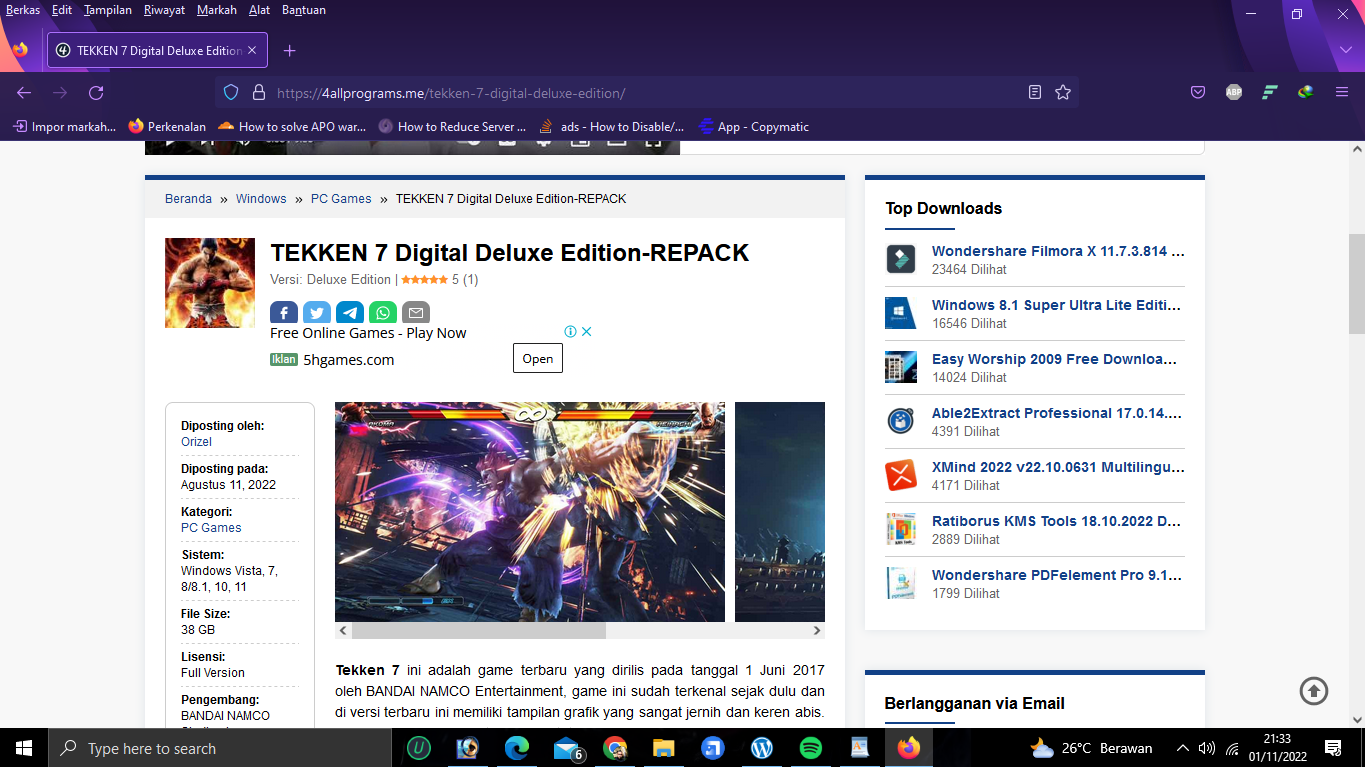Screen dimensions: 1365x767
Task: Open Microsoft Edge from the taskbar
Action: 517,748
